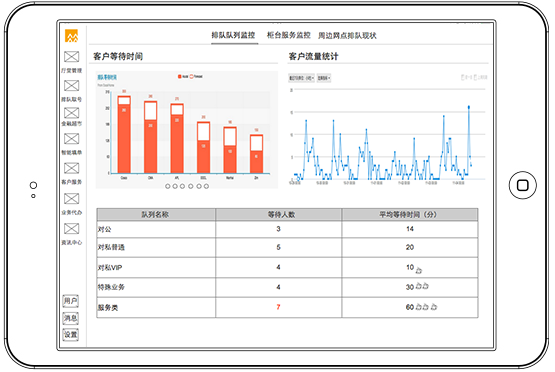555x372 pixels.
Task: Click average wait 20 in 对私普通 row
Action: click(x=410, y=247)
